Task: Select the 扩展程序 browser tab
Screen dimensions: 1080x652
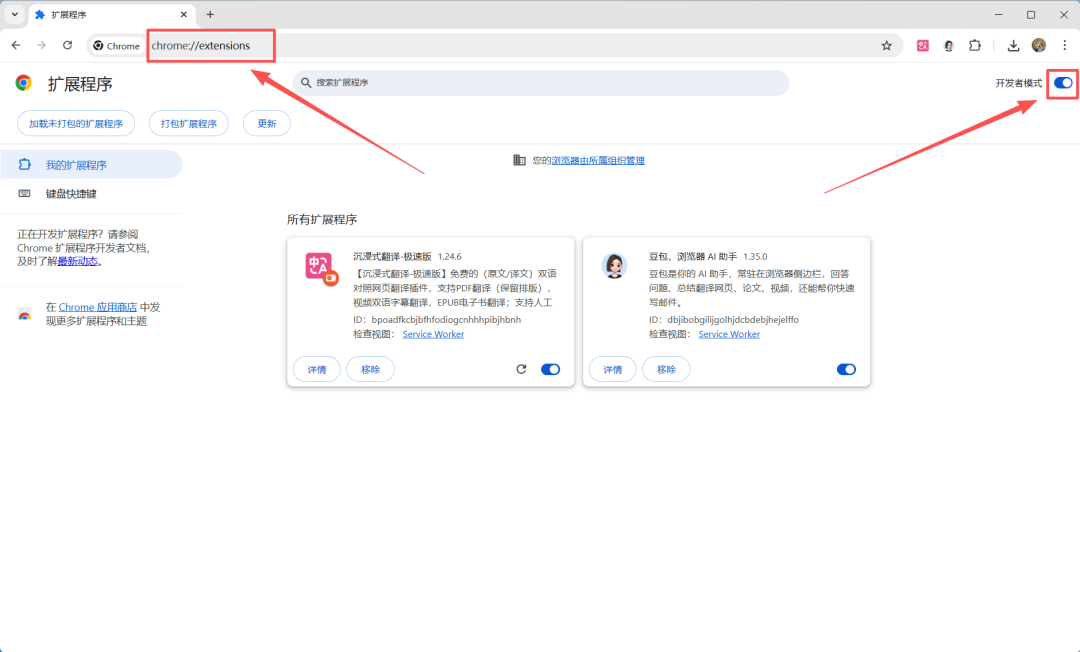Action: [110, 14]
